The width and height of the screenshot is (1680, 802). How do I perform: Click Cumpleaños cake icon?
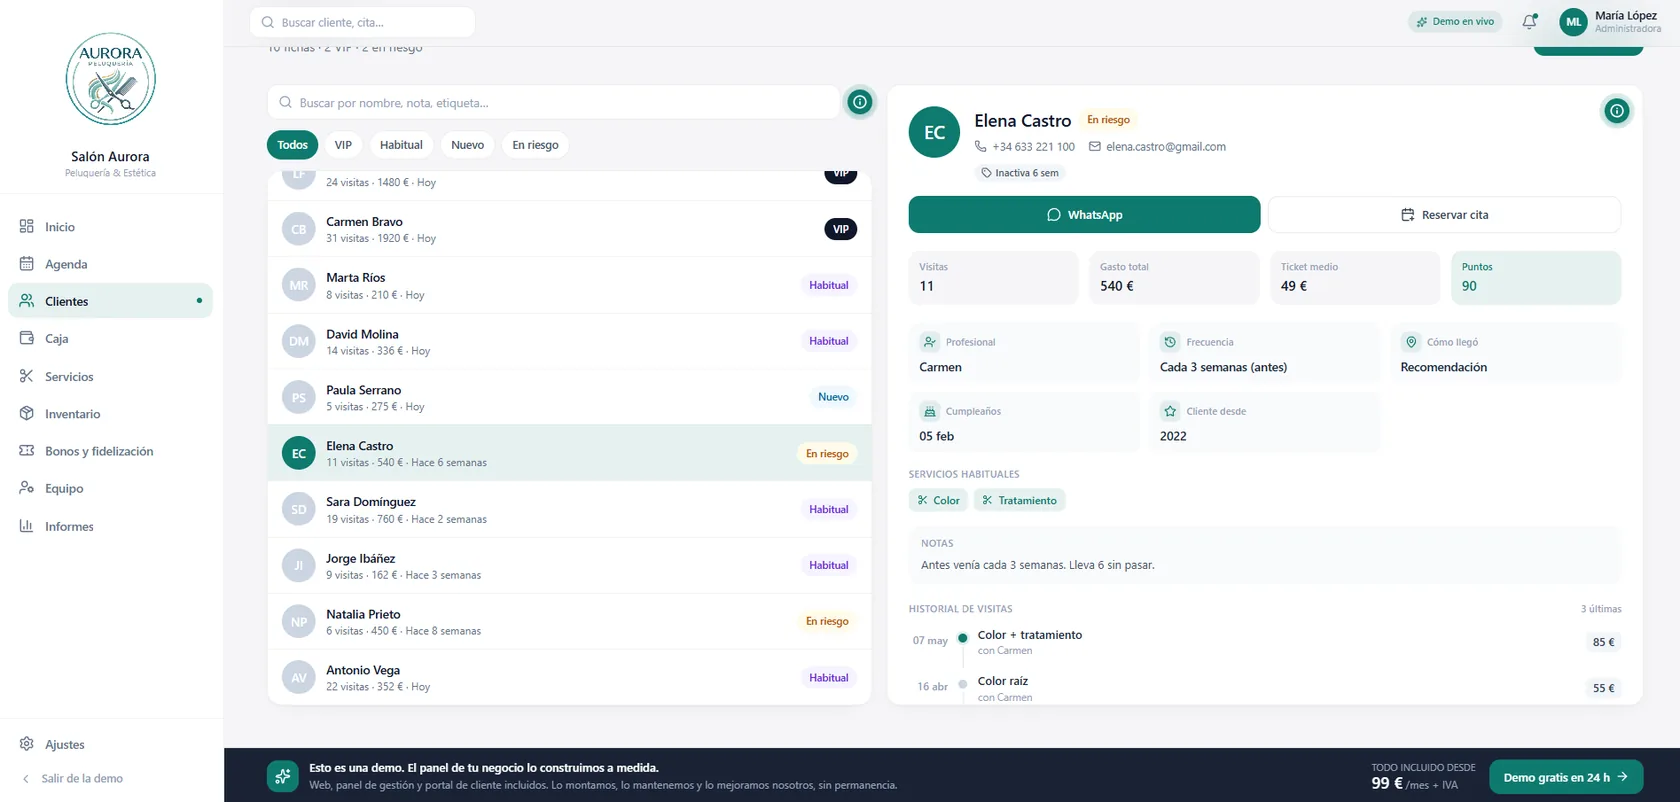[x=930, y=411]
